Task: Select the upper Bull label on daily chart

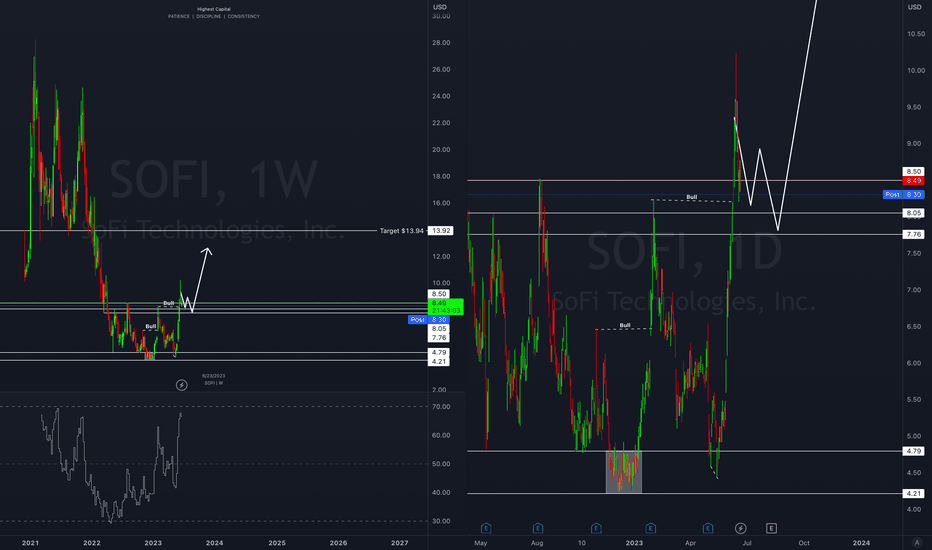Action: tap(692, 197)
